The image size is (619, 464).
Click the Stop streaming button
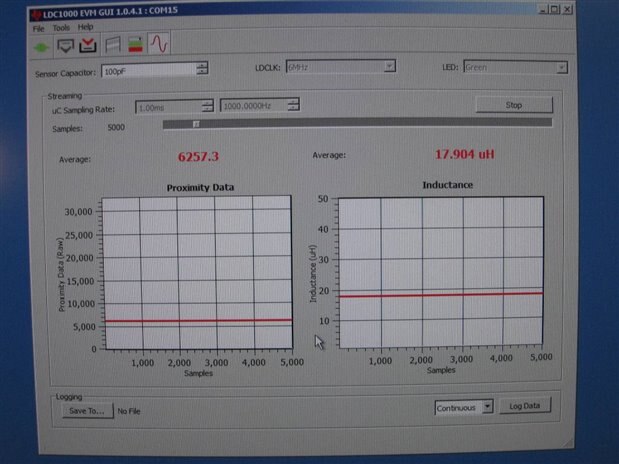[514, 105]
